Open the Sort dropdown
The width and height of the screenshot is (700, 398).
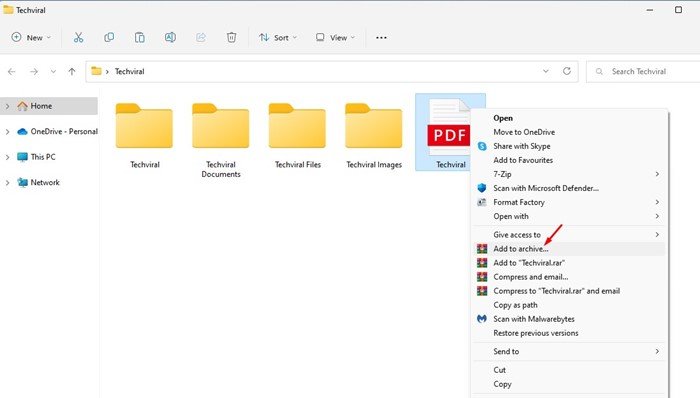(278, 37)
